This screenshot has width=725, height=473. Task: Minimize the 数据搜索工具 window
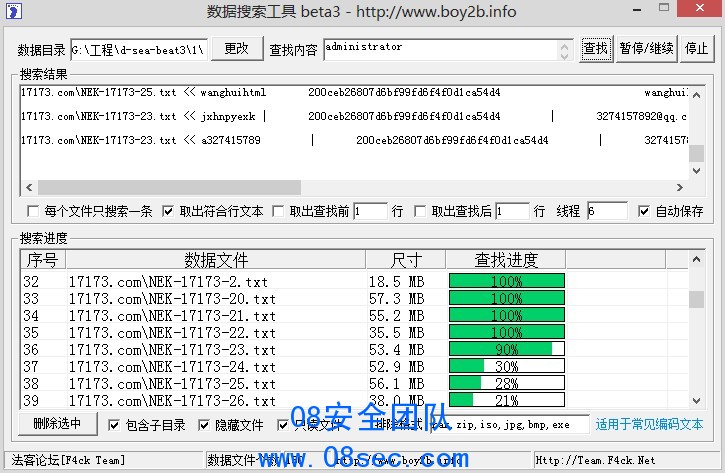click(637, 9)
